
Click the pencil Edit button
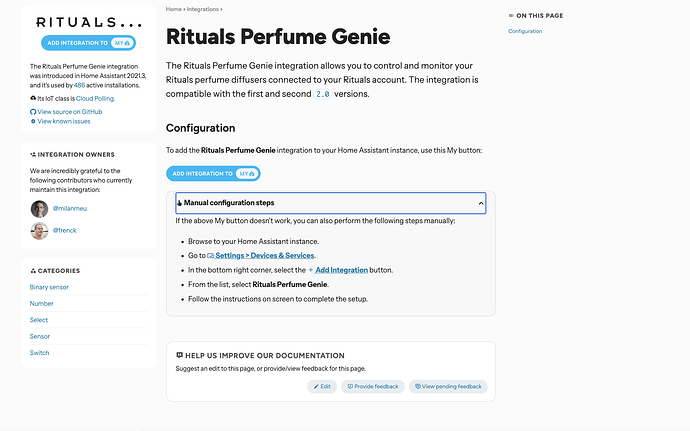tap(321, 386)
